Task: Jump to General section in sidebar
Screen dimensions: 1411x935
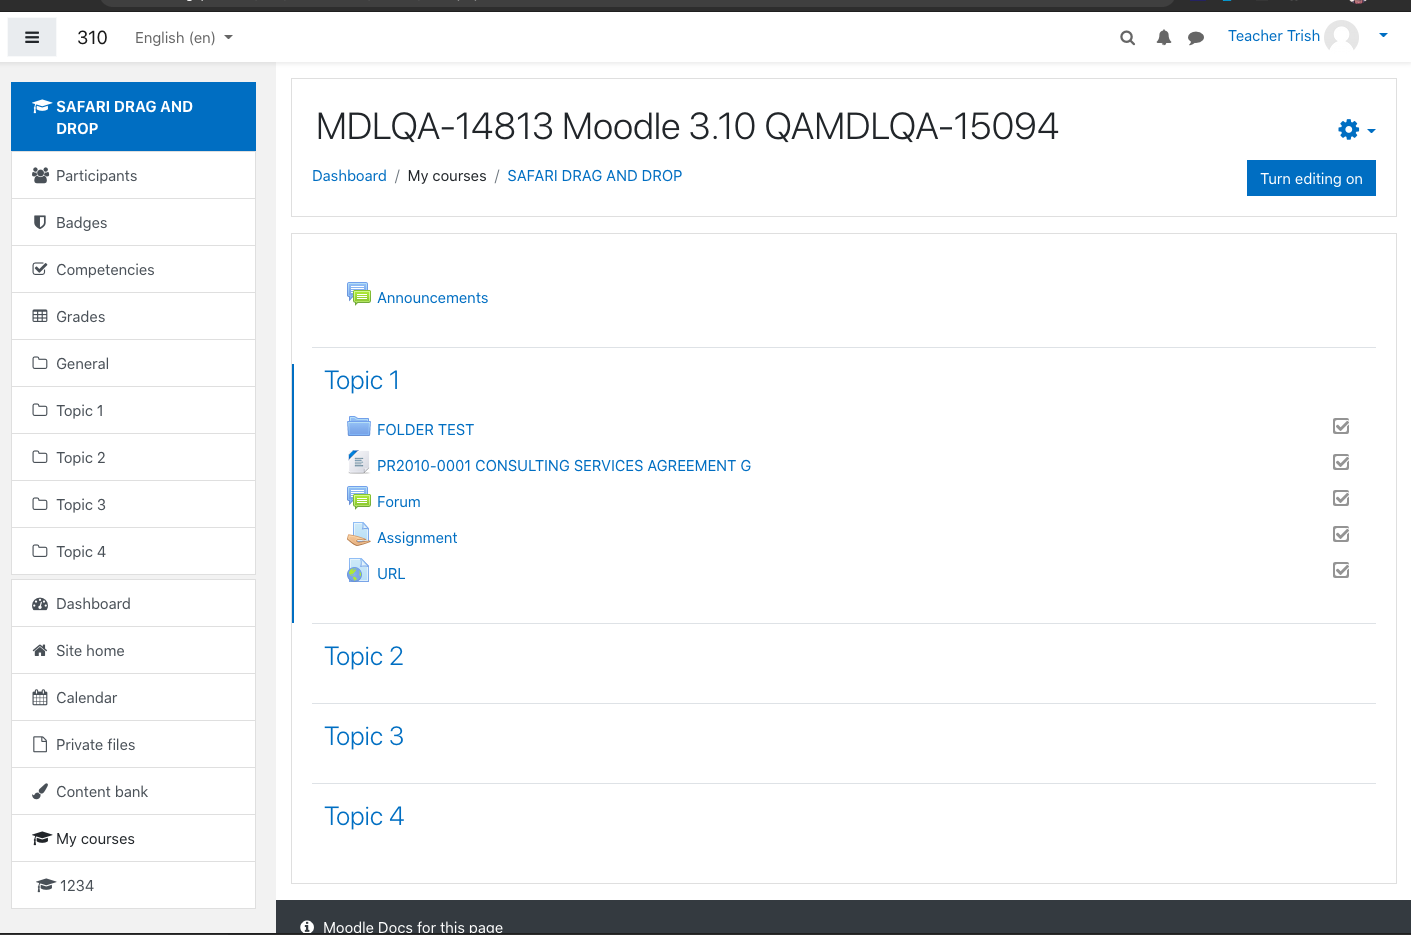Action: point(133,363)
